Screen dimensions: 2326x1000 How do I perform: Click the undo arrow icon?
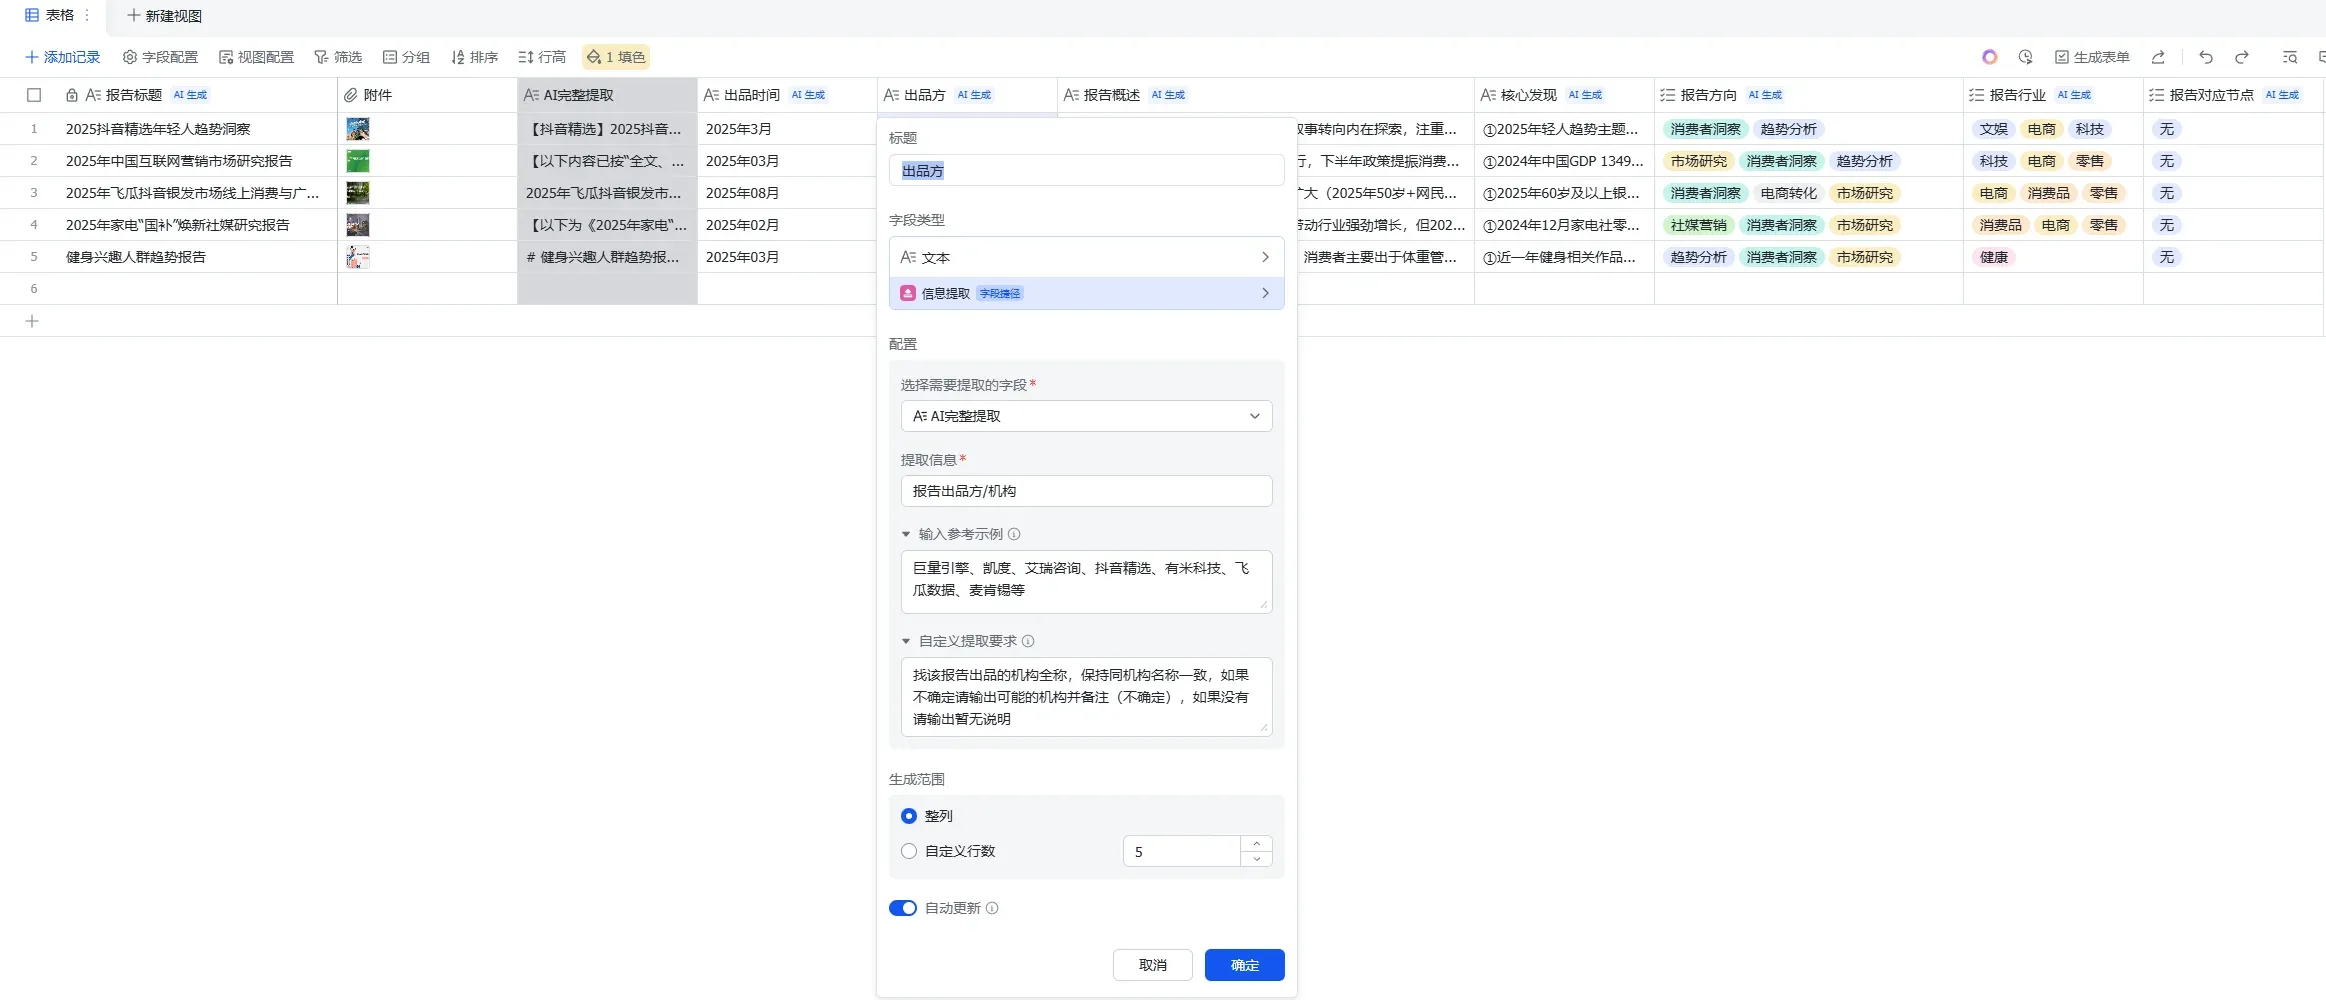[x=2204, y=57]
